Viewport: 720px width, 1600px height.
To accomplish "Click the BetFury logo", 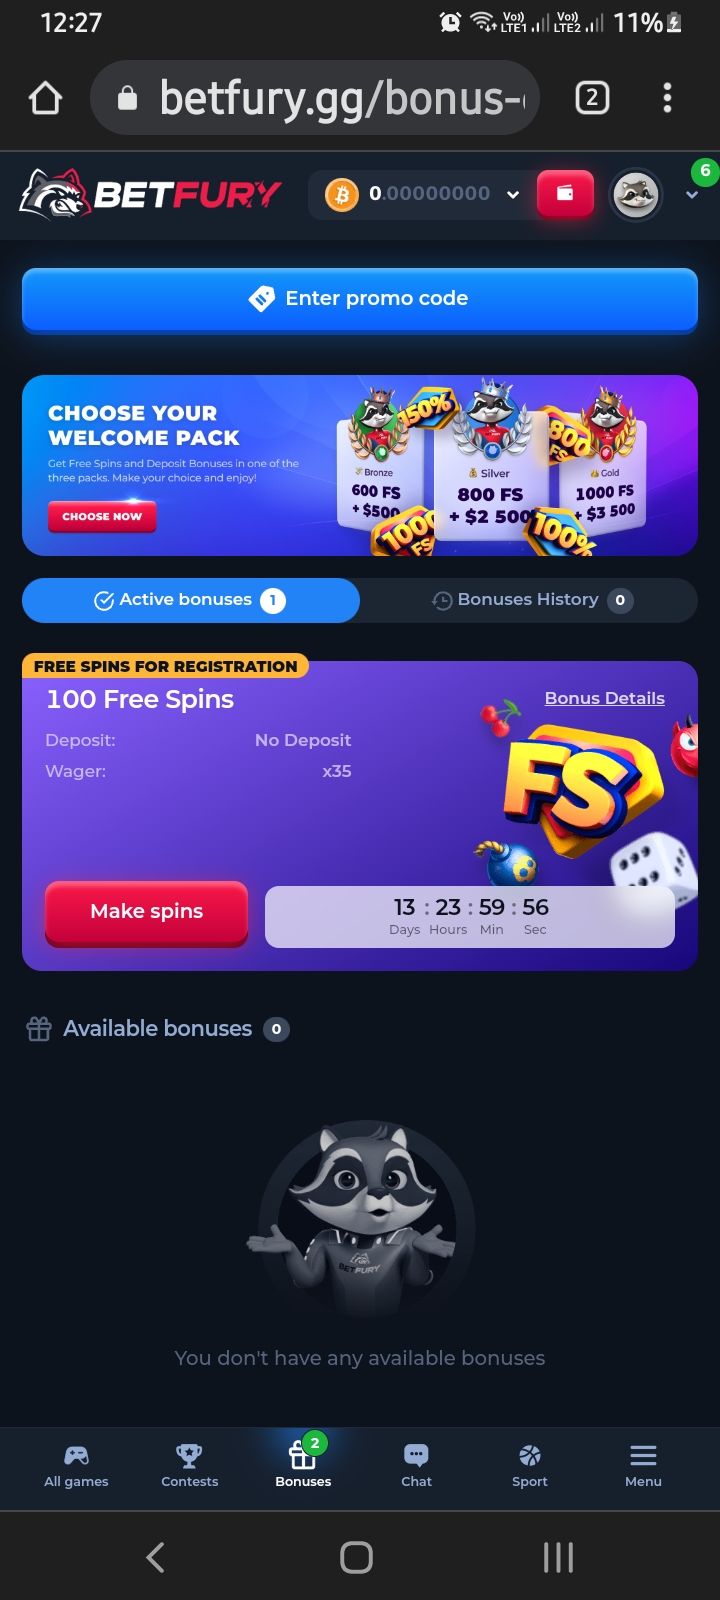I will [150, 194].
